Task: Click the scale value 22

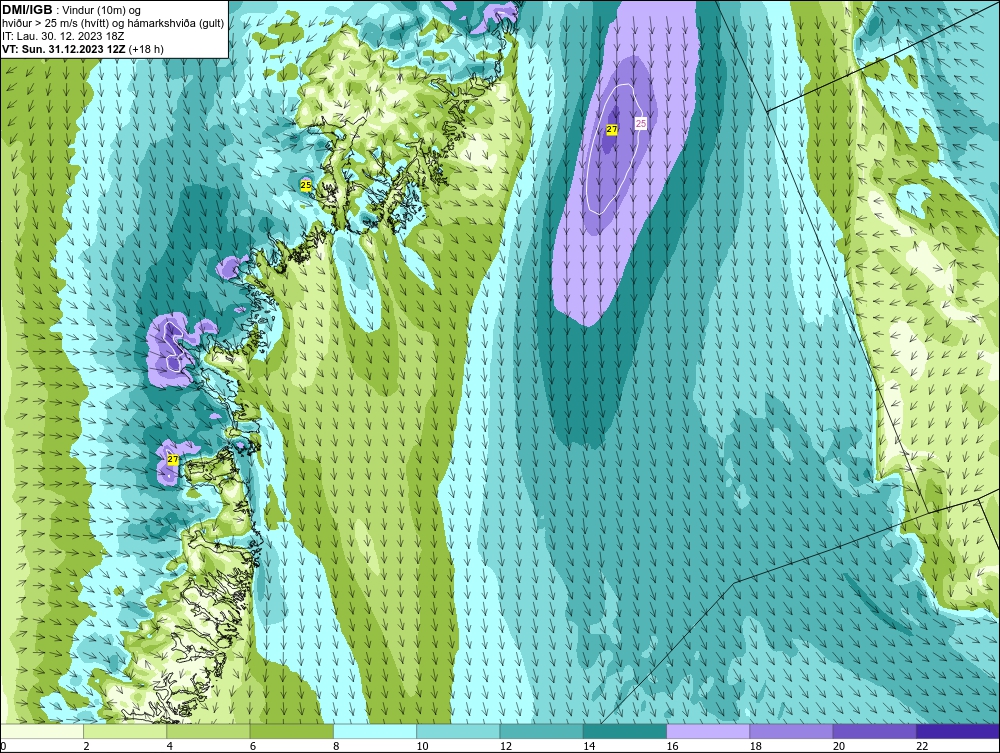Action: [x=922, y=747]
